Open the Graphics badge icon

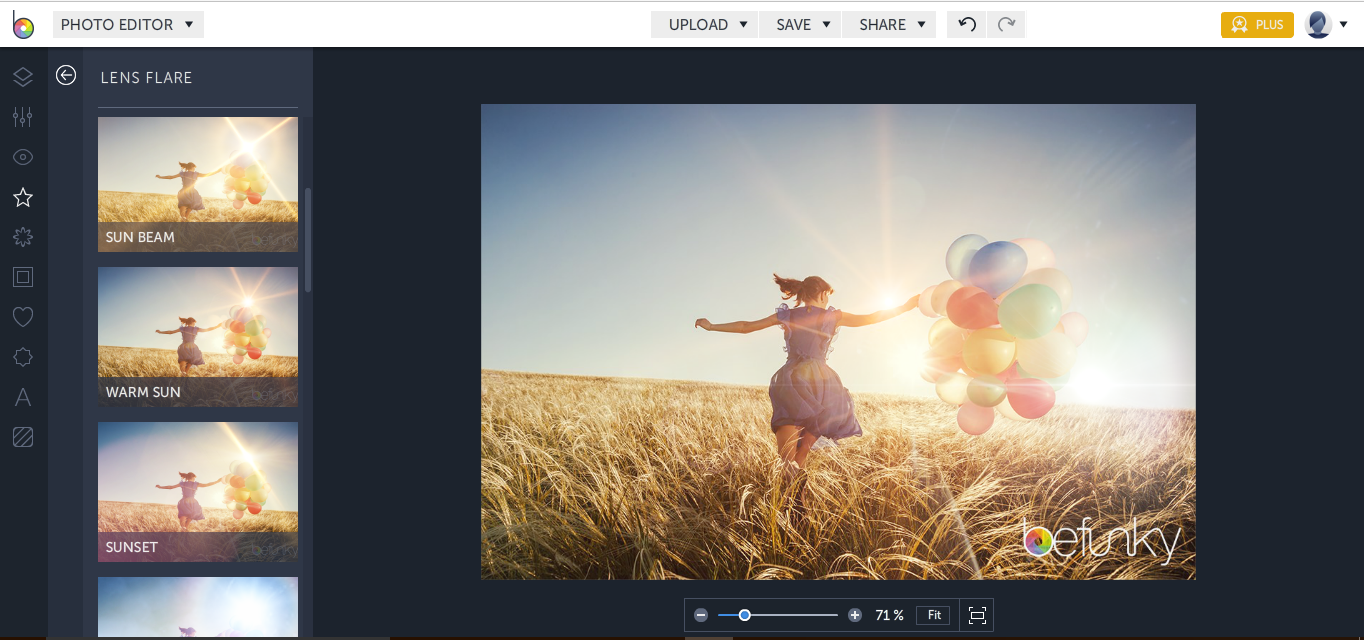[23, 357]
